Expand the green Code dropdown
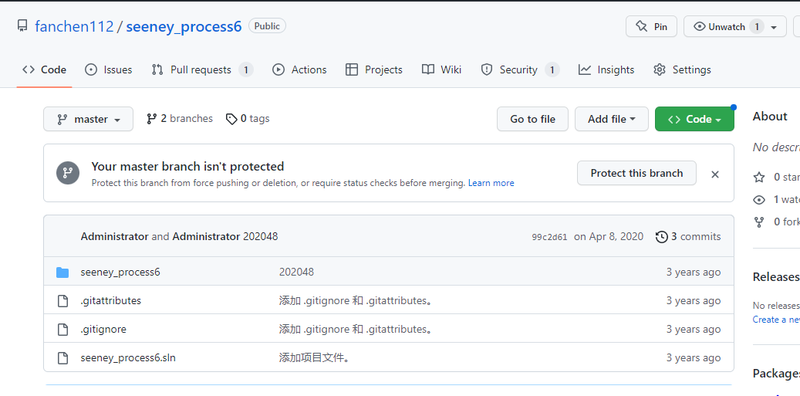The image size is (800, 396). [694, 119]
